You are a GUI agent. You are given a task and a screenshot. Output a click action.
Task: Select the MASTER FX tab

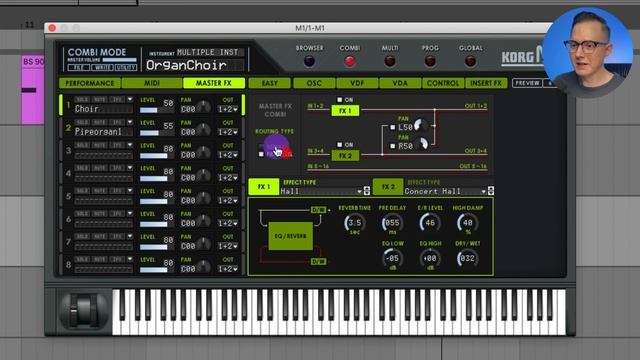click(x=214, y=83)
